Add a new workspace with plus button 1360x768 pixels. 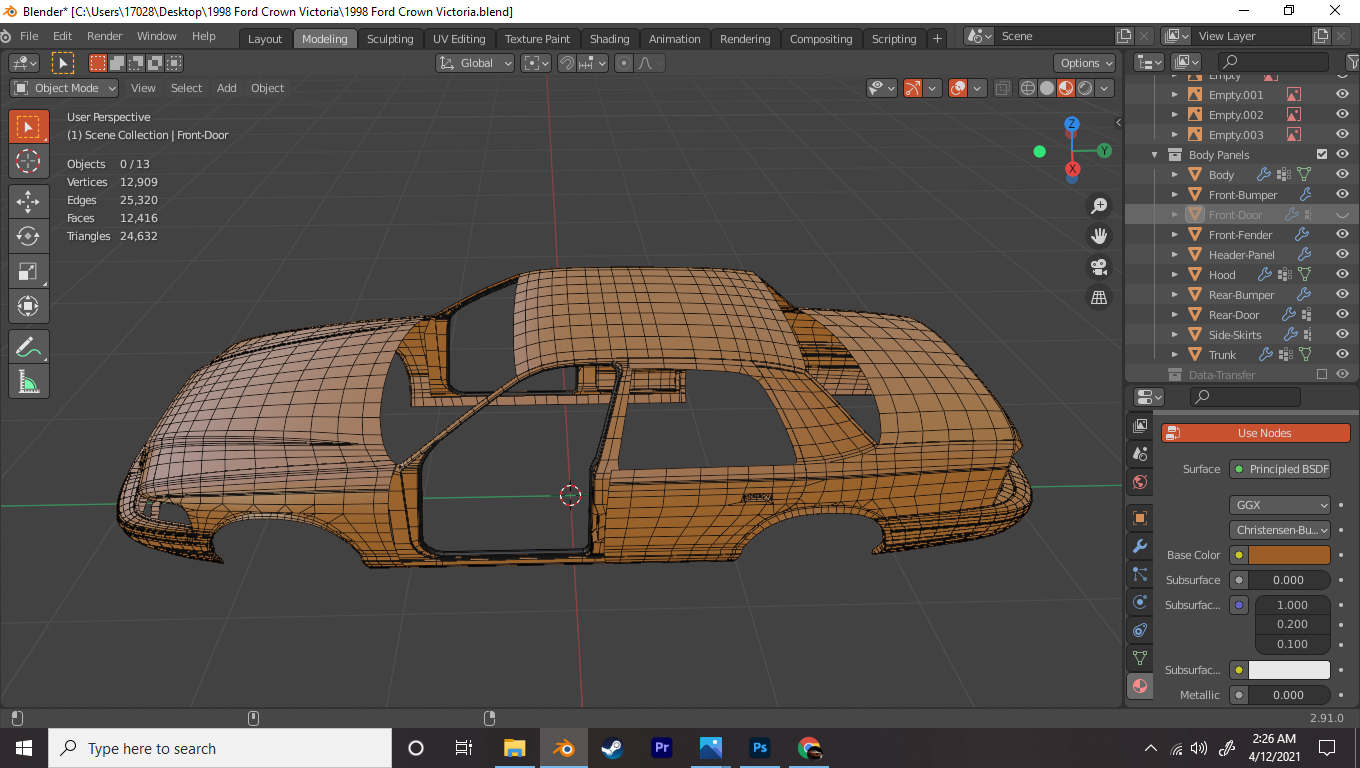click(937, 39)
